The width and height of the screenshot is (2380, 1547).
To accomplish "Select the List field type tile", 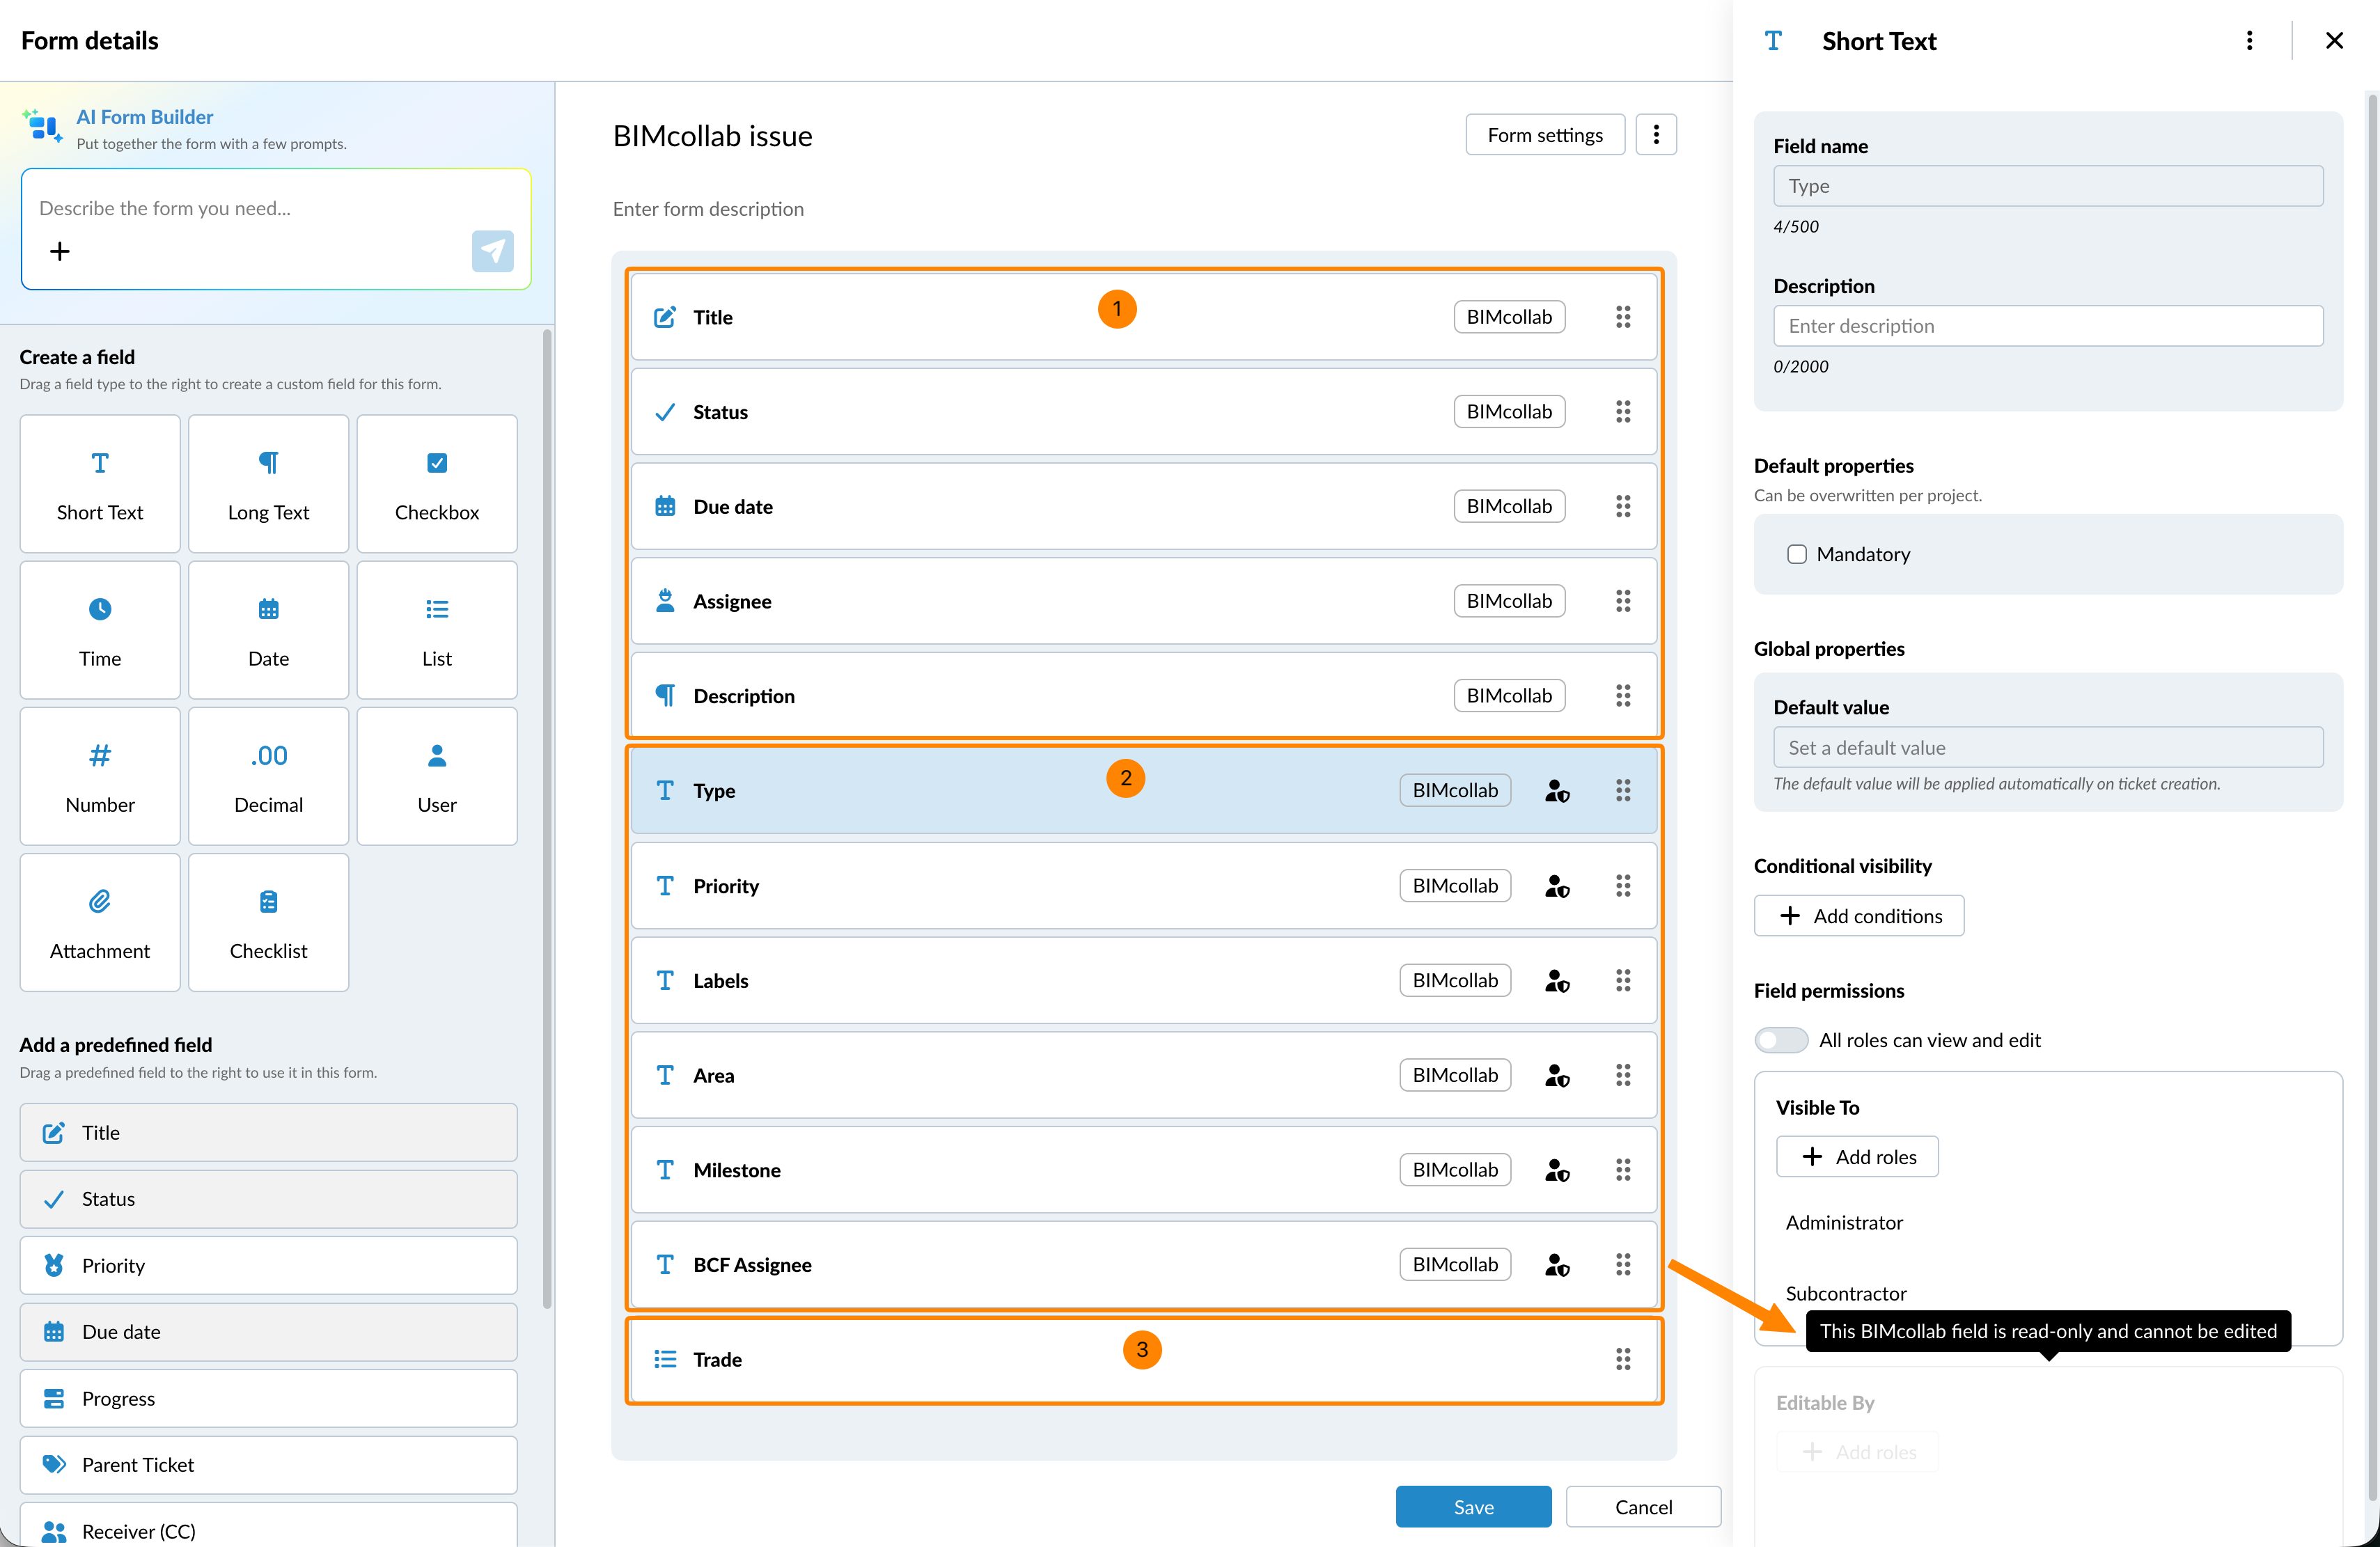I will point(437,630).
